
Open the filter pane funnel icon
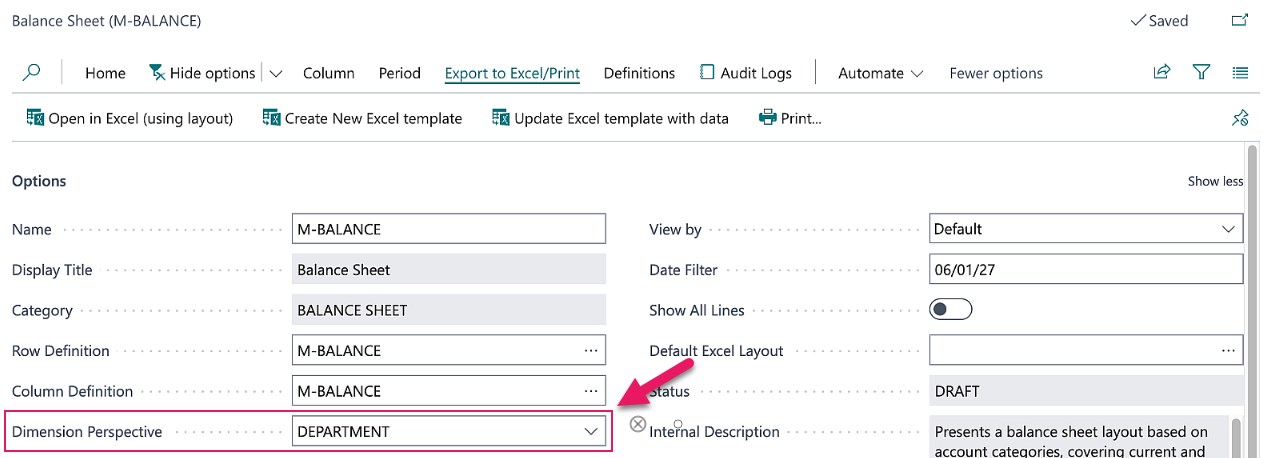[x=1201, y=72]
